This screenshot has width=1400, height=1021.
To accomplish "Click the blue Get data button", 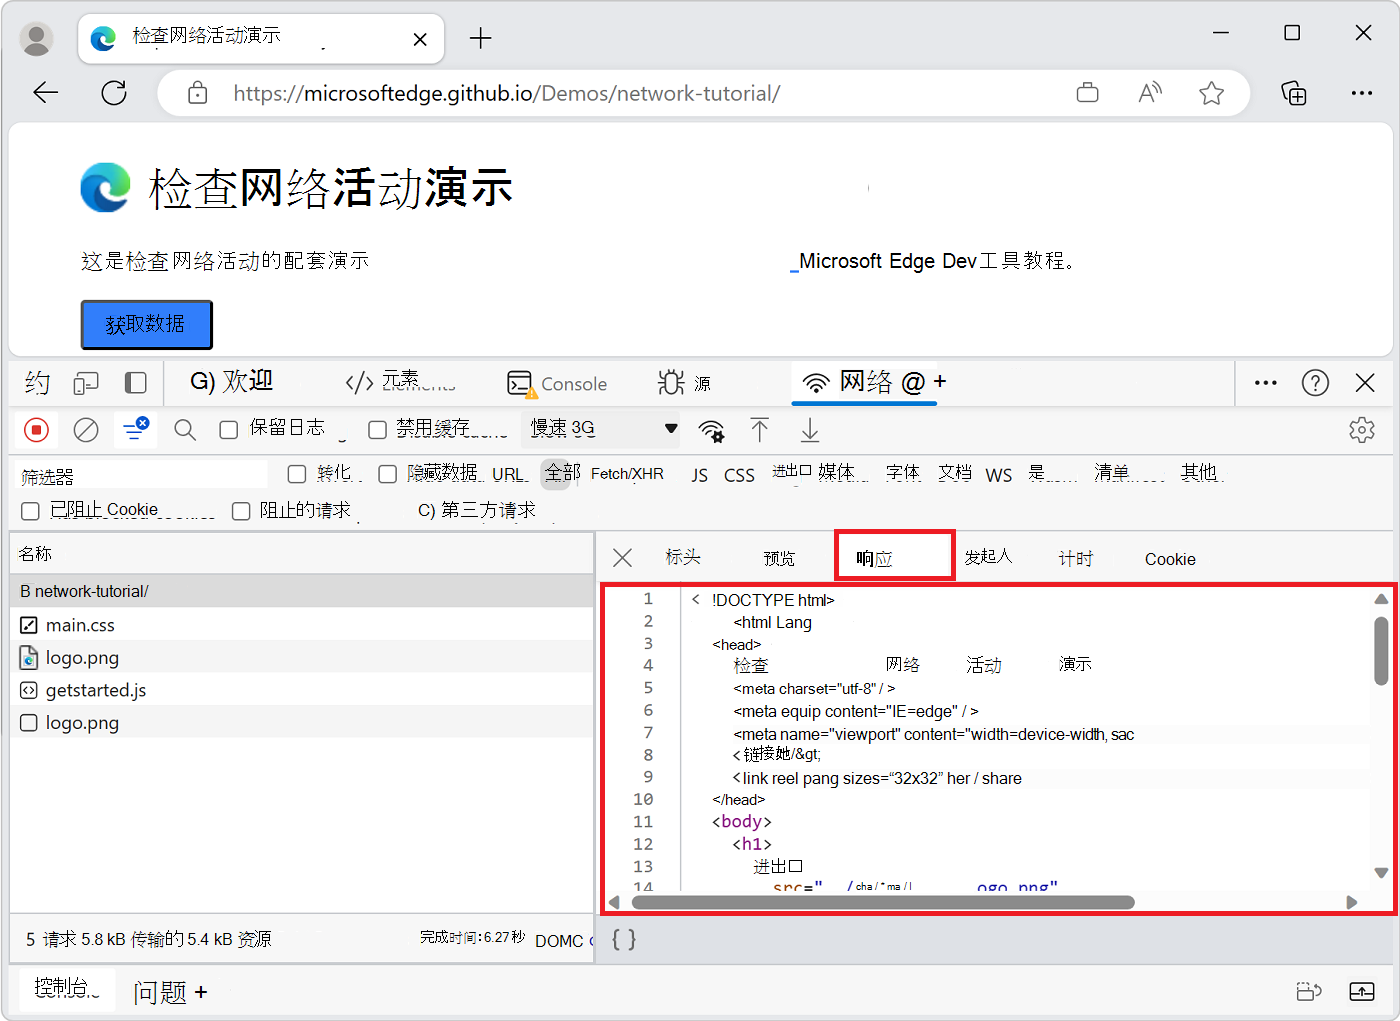I will (x=146, y=324).
